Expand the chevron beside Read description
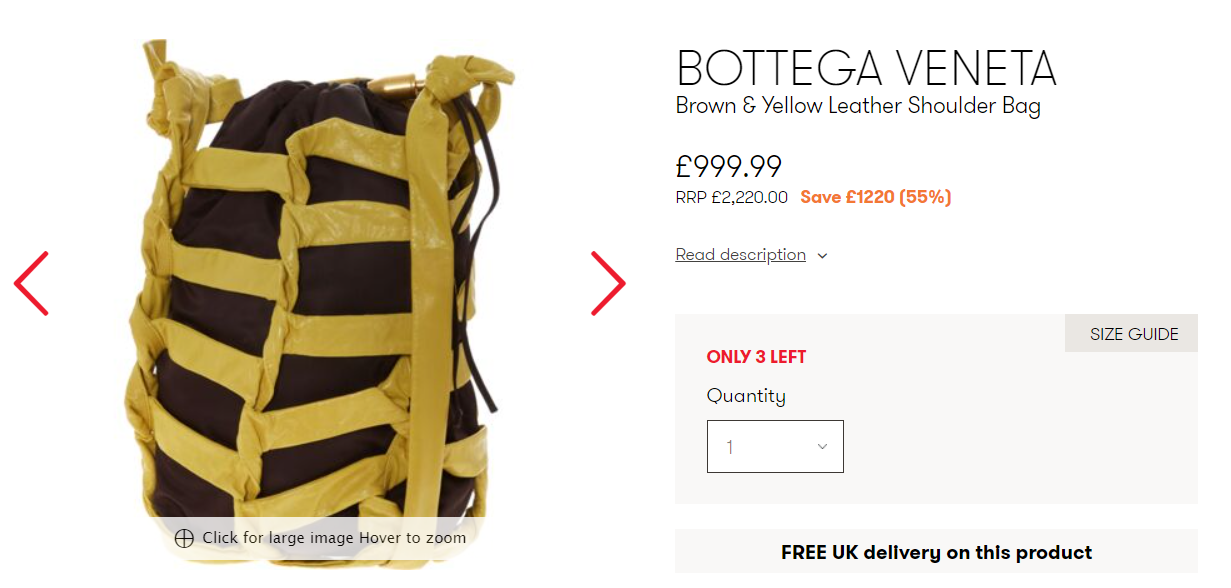Screen dimensions: 1231x588 822,256
